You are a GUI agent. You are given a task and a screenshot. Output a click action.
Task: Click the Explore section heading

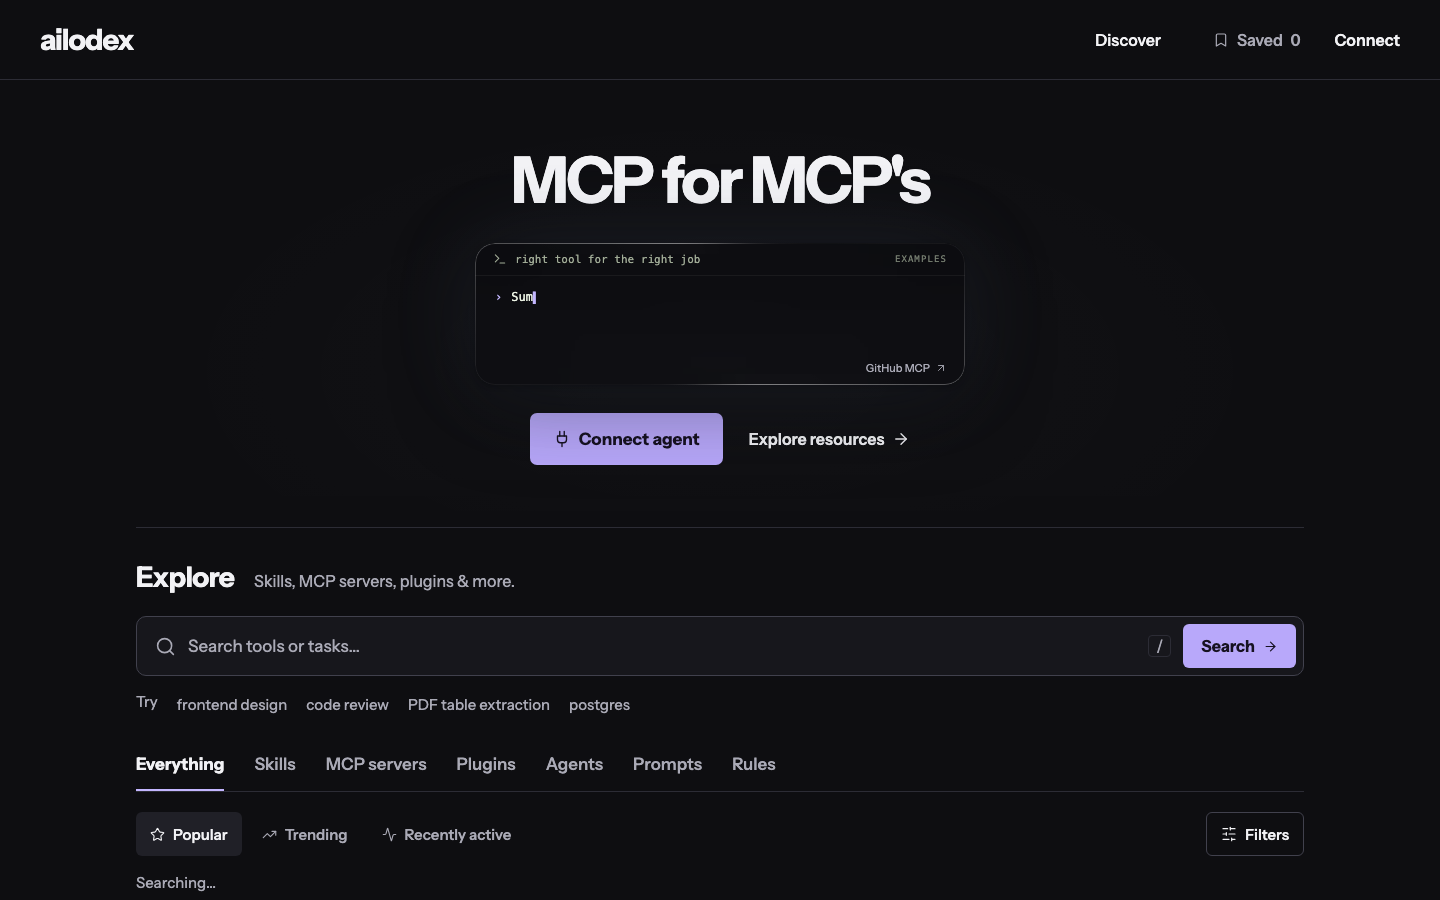click(185, 578)
